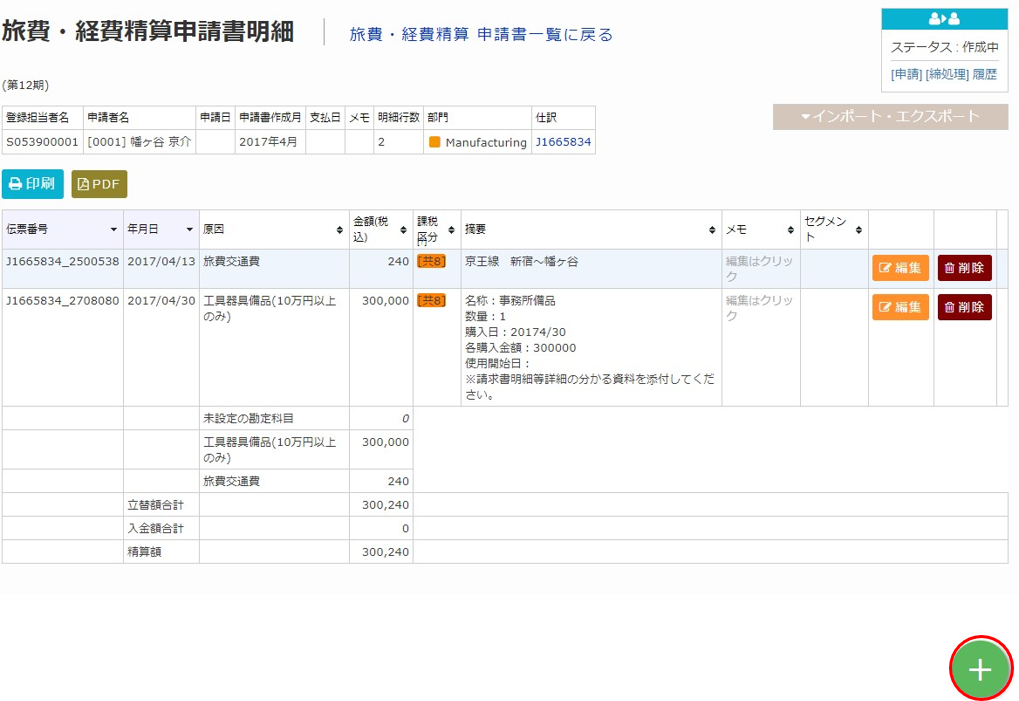Open the J1665834 仕訳 link
1019x701 pixels.
pyautogui.click(x=563, y=142)
